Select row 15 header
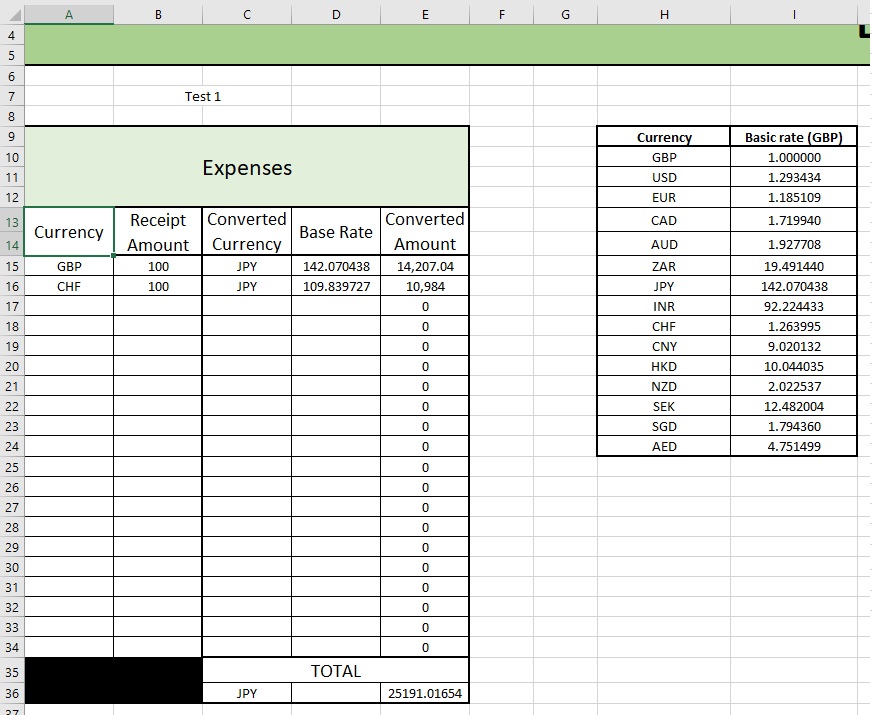 [12, 266]
